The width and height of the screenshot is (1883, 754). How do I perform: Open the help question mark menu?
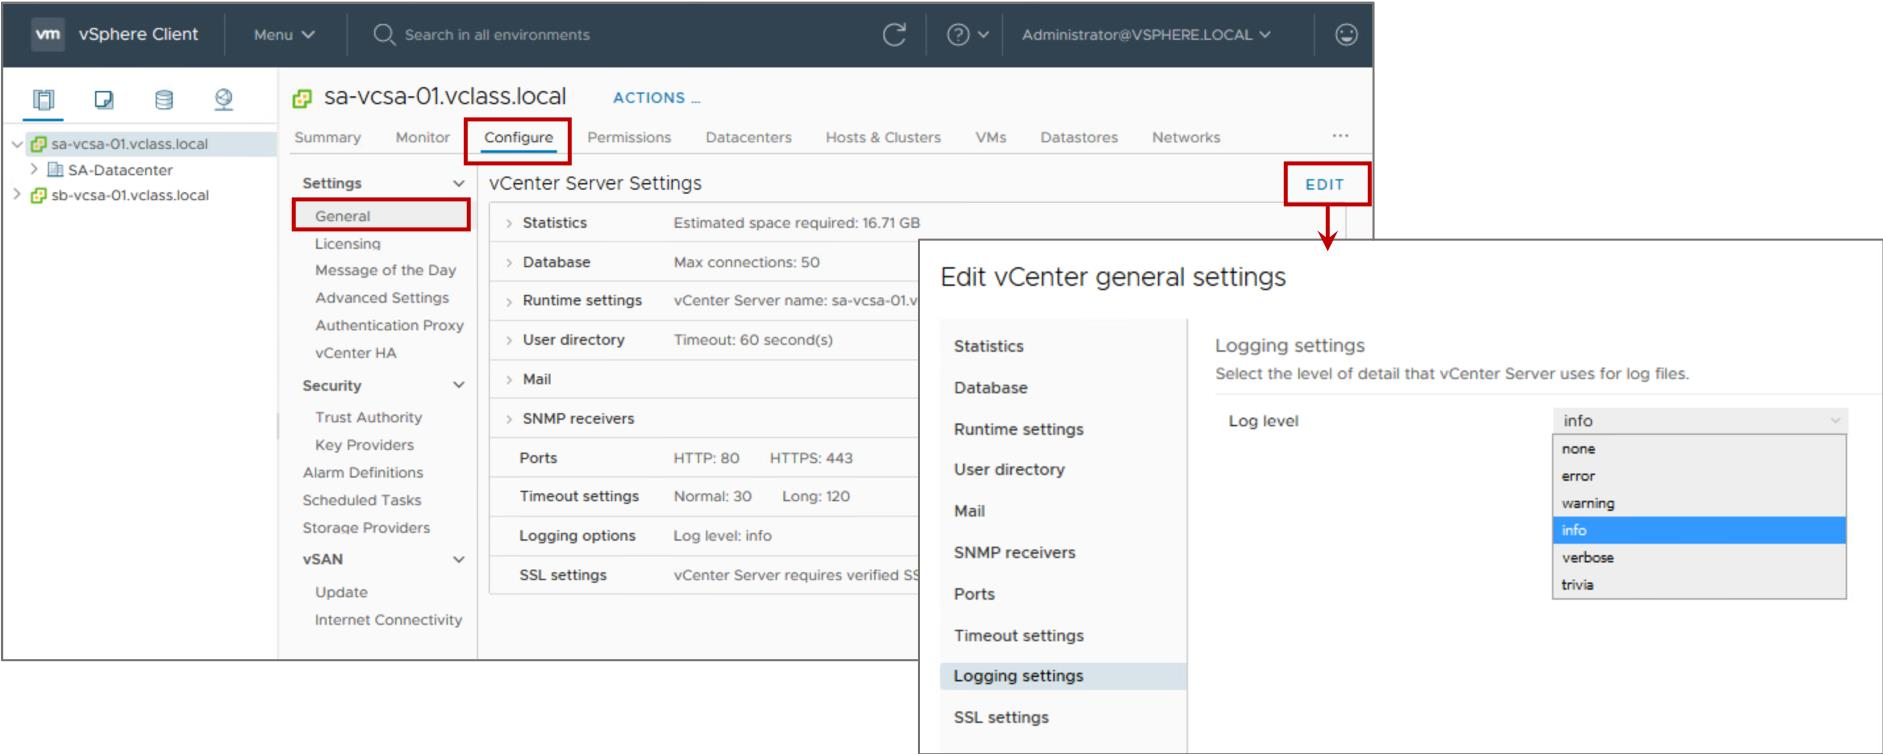point(967,34)
